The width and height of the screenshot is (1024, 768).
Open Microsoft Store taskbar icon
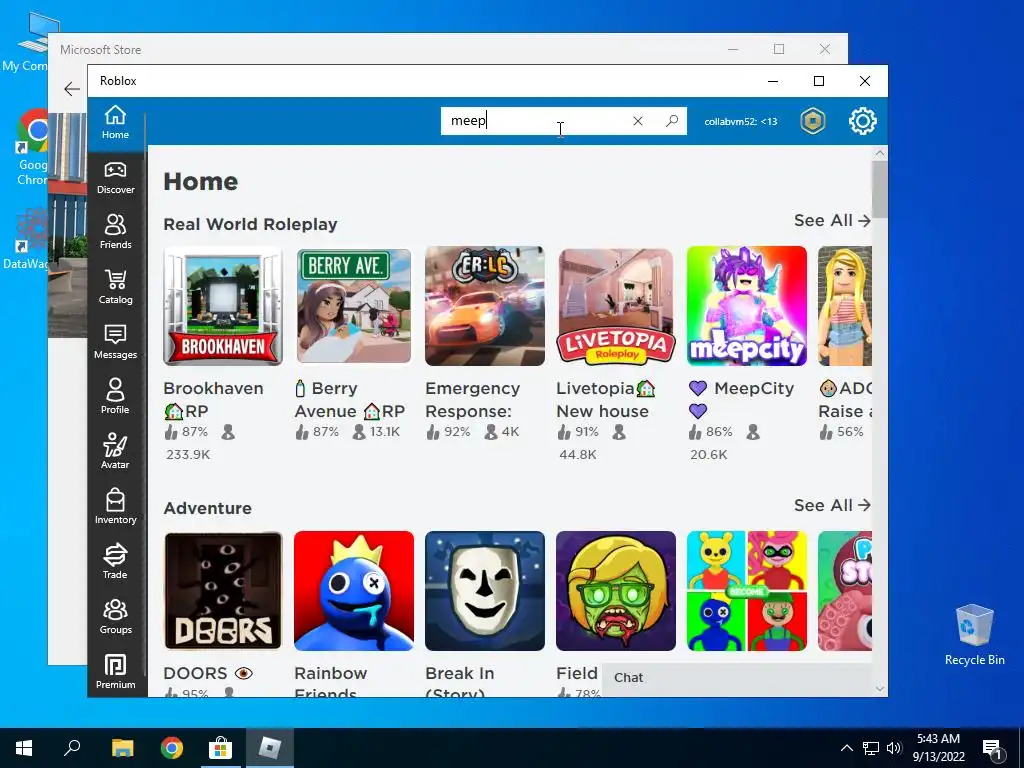pyautogui.click(x=221, y=748)
